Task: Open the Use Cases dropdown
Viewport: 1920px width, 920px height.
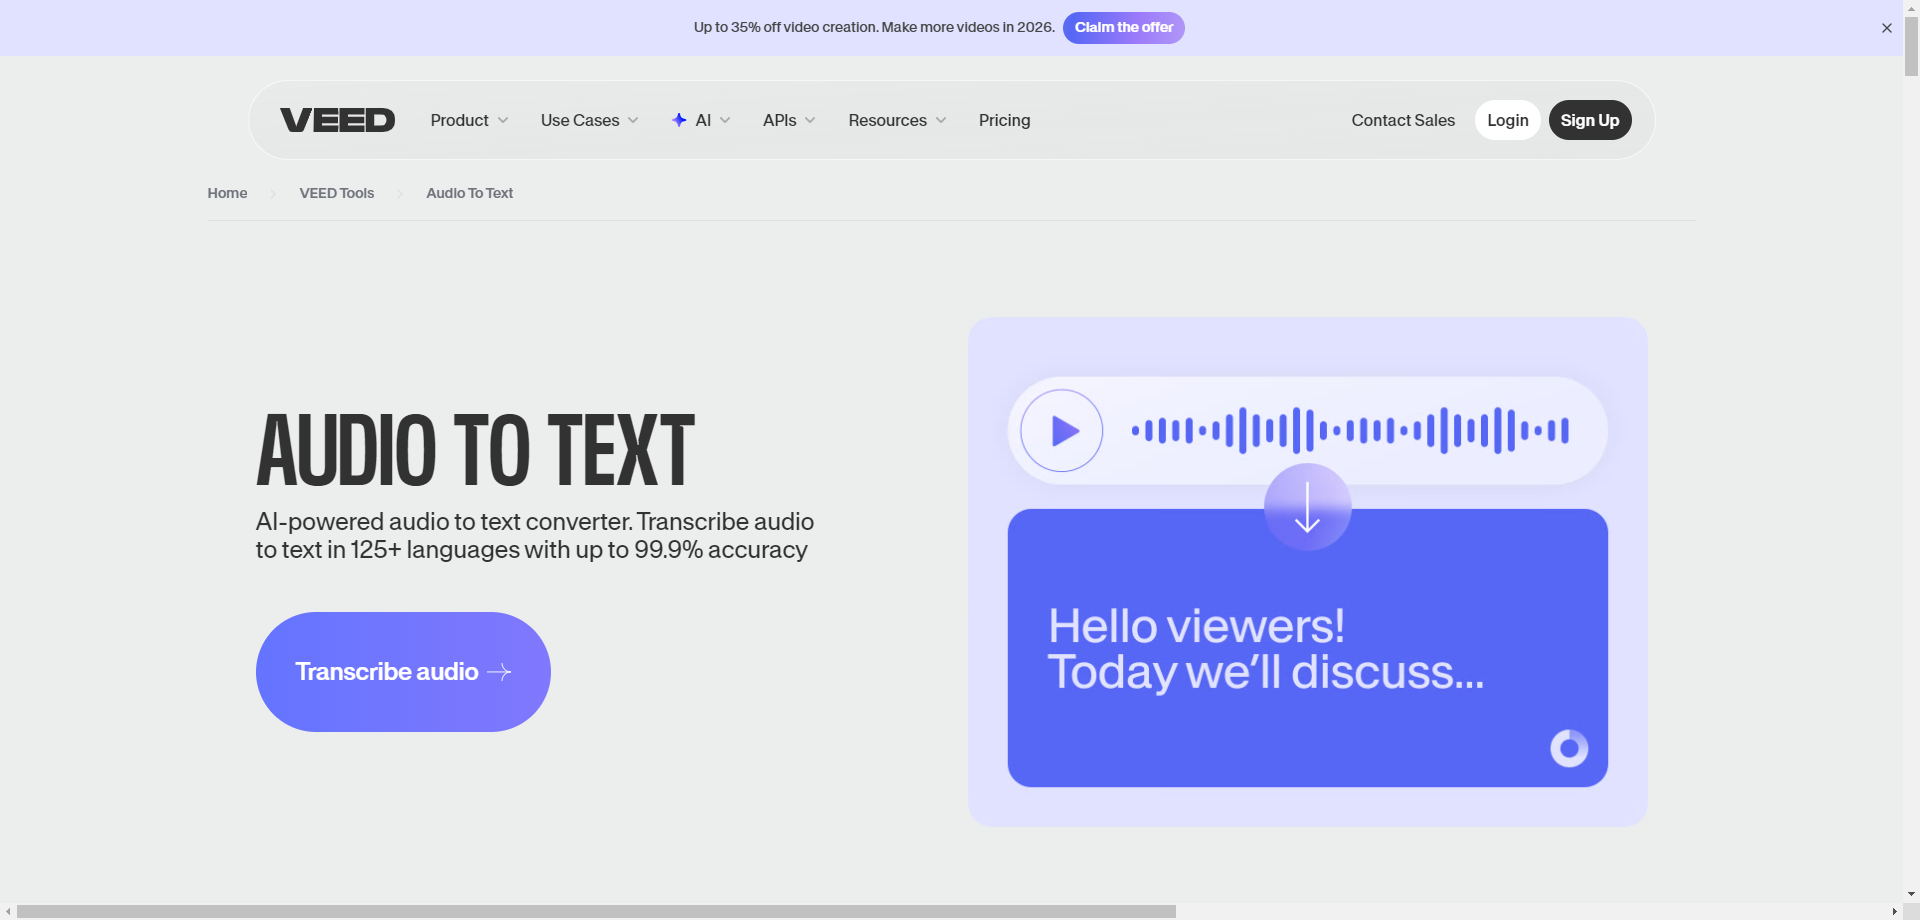Action: click(x=588, y=120)
